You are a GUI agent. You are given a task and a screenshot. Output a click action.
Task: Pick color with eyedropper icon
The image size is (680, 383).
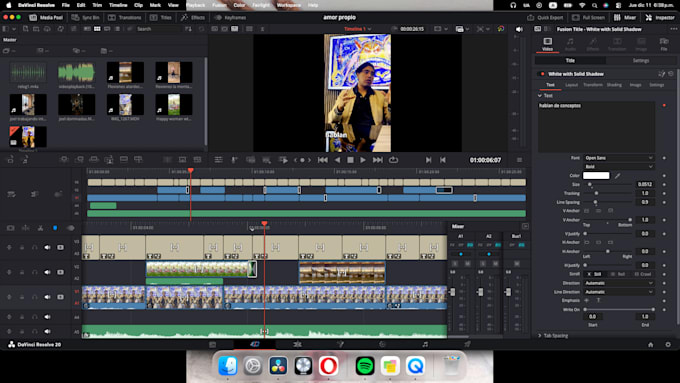(x=618, y=176)
